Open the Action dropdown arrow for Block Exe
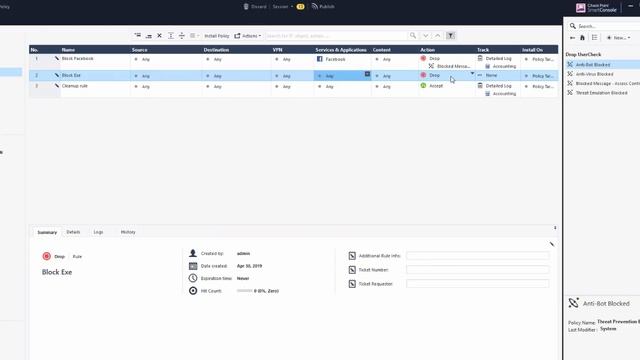 [472, 74]
